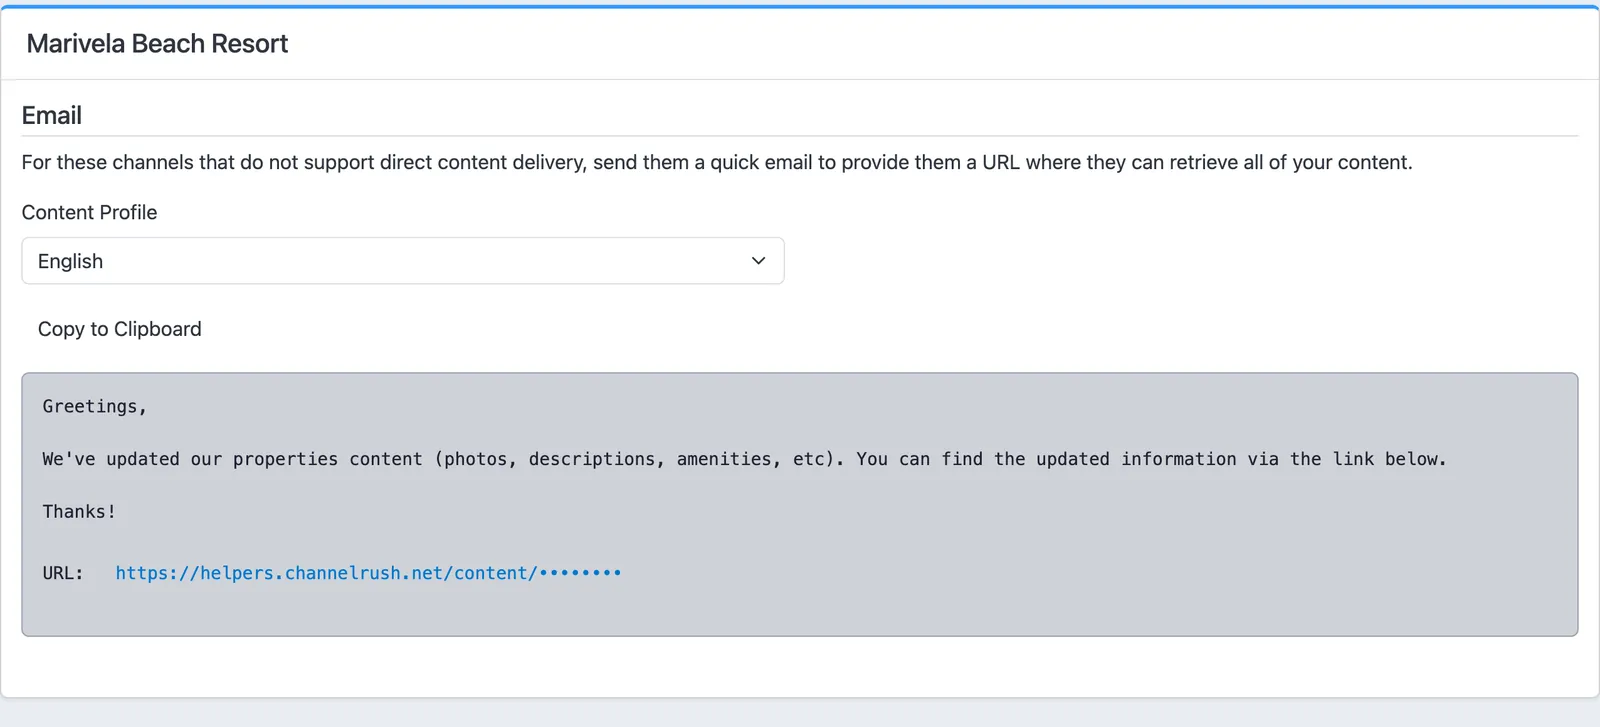Click the Copy to Clipboard button

pyautogui.click(x=120, y=329)
